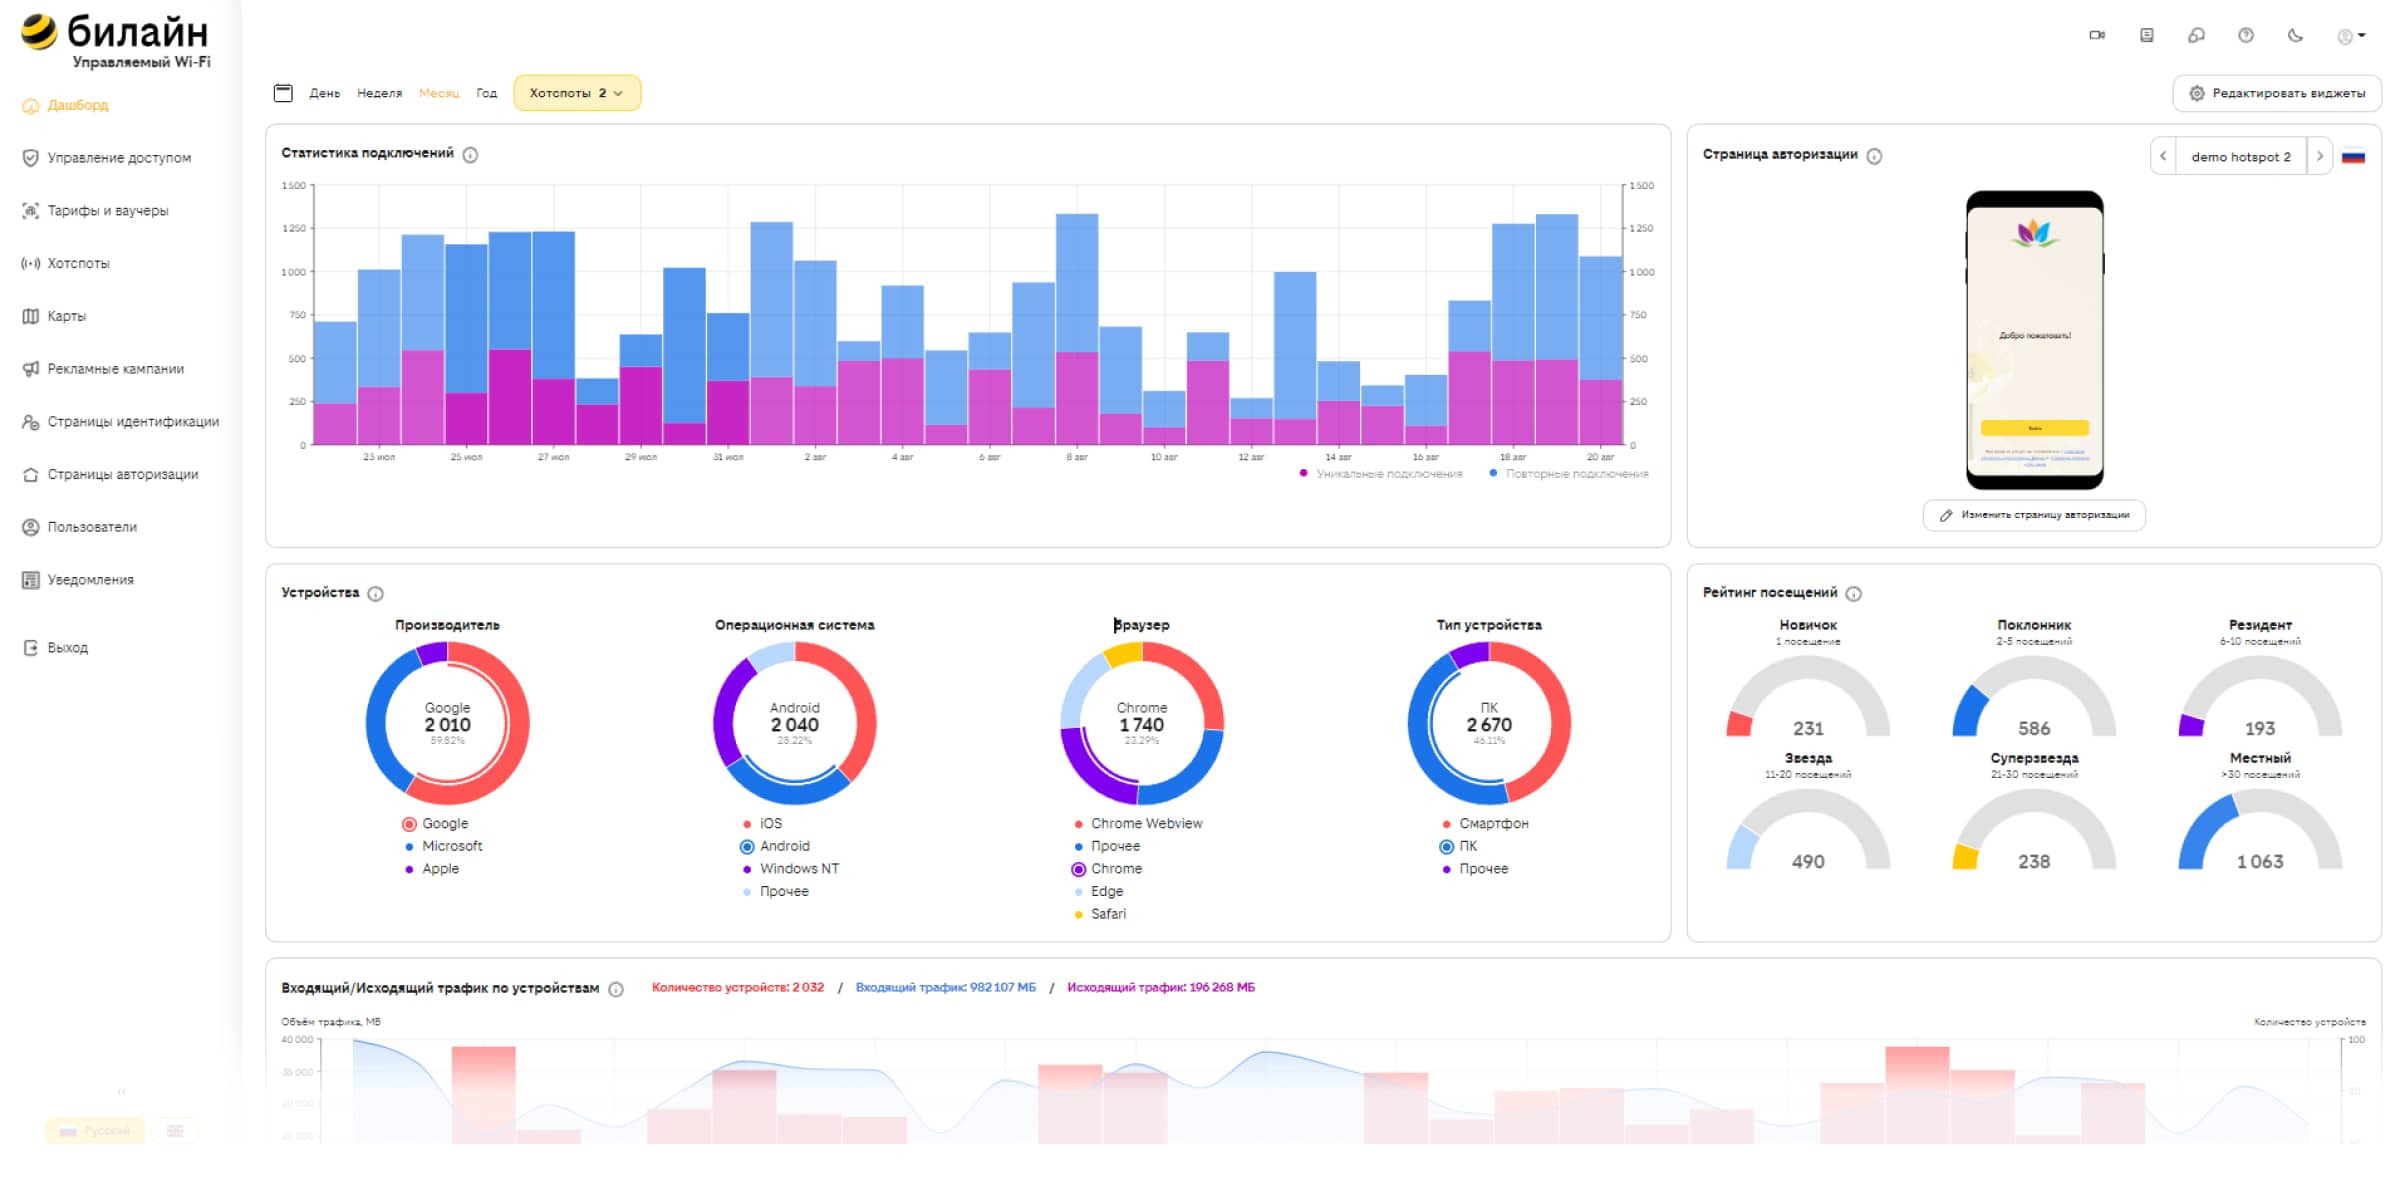Open Управление доступом in the sidebar
This screenshot has width=2400, height=1200.
tap(107, 158)
